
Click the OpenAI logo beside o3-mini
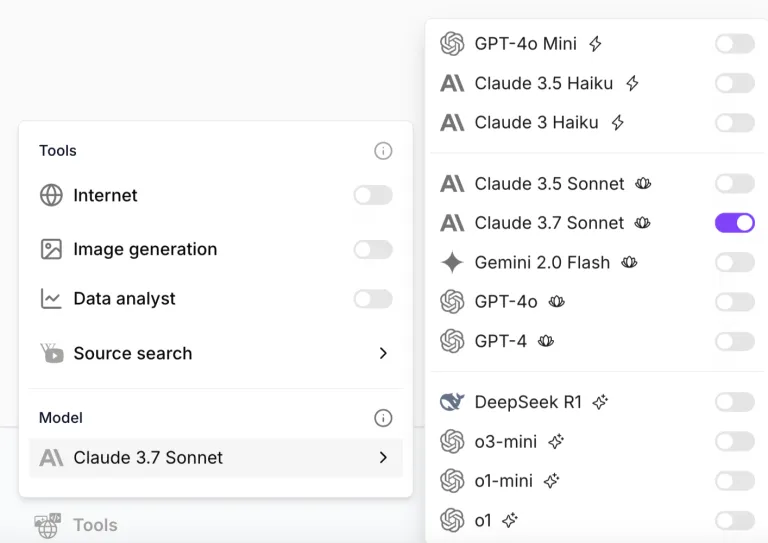(x=452, y=442)
